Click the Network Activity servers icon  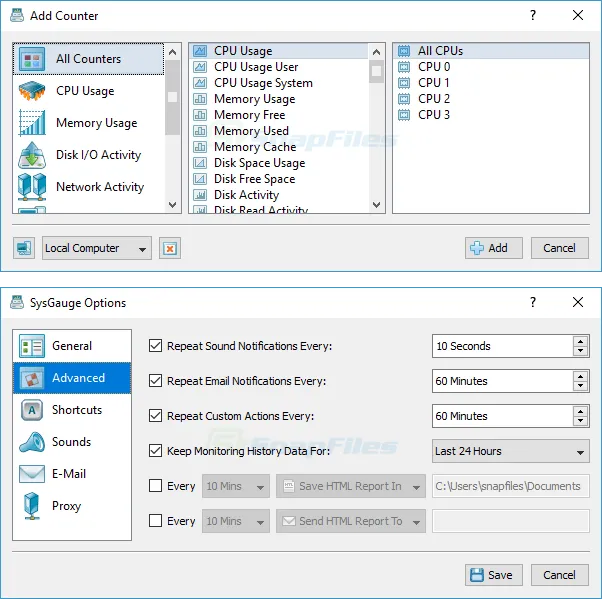click(32, 187)
